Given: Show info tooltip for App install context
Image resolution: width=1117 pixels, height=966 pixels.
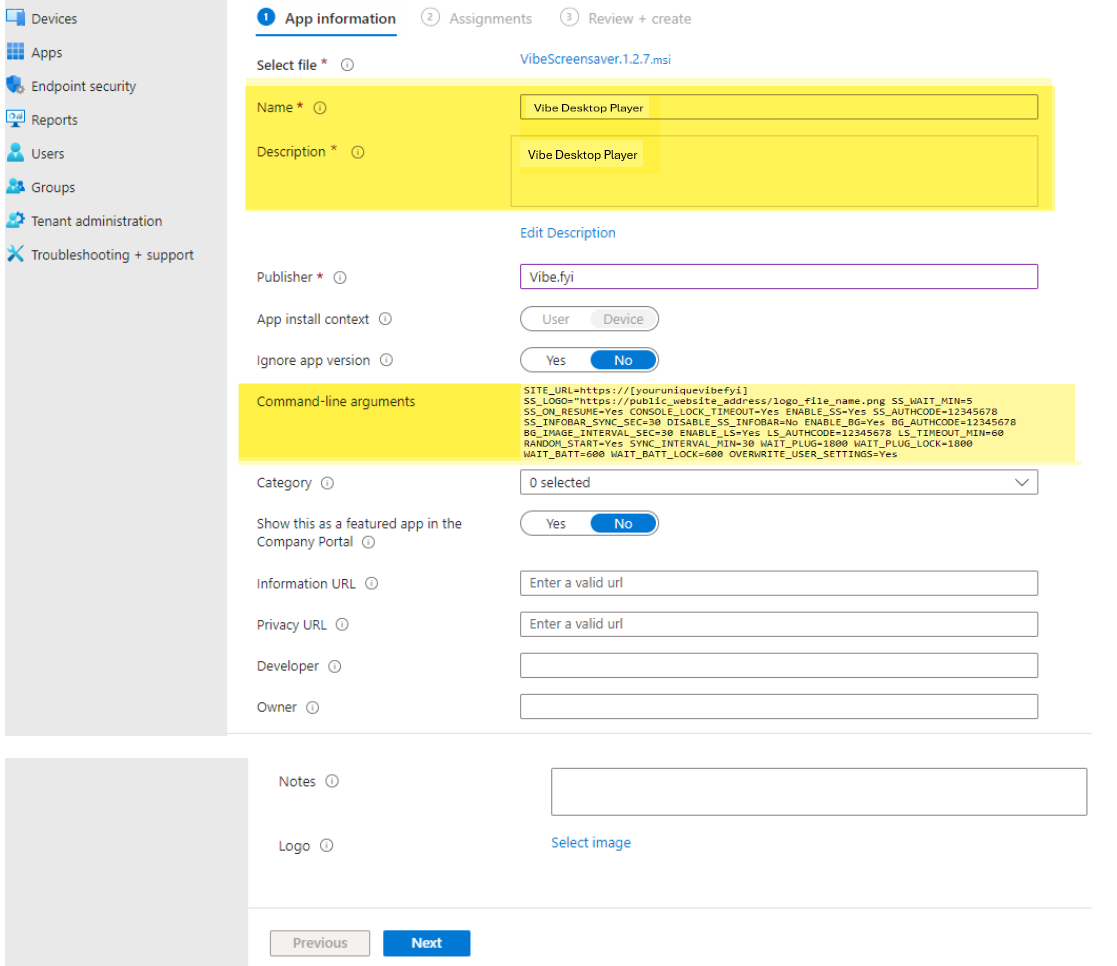Looking at the screenshot, I should pos(385,318).
